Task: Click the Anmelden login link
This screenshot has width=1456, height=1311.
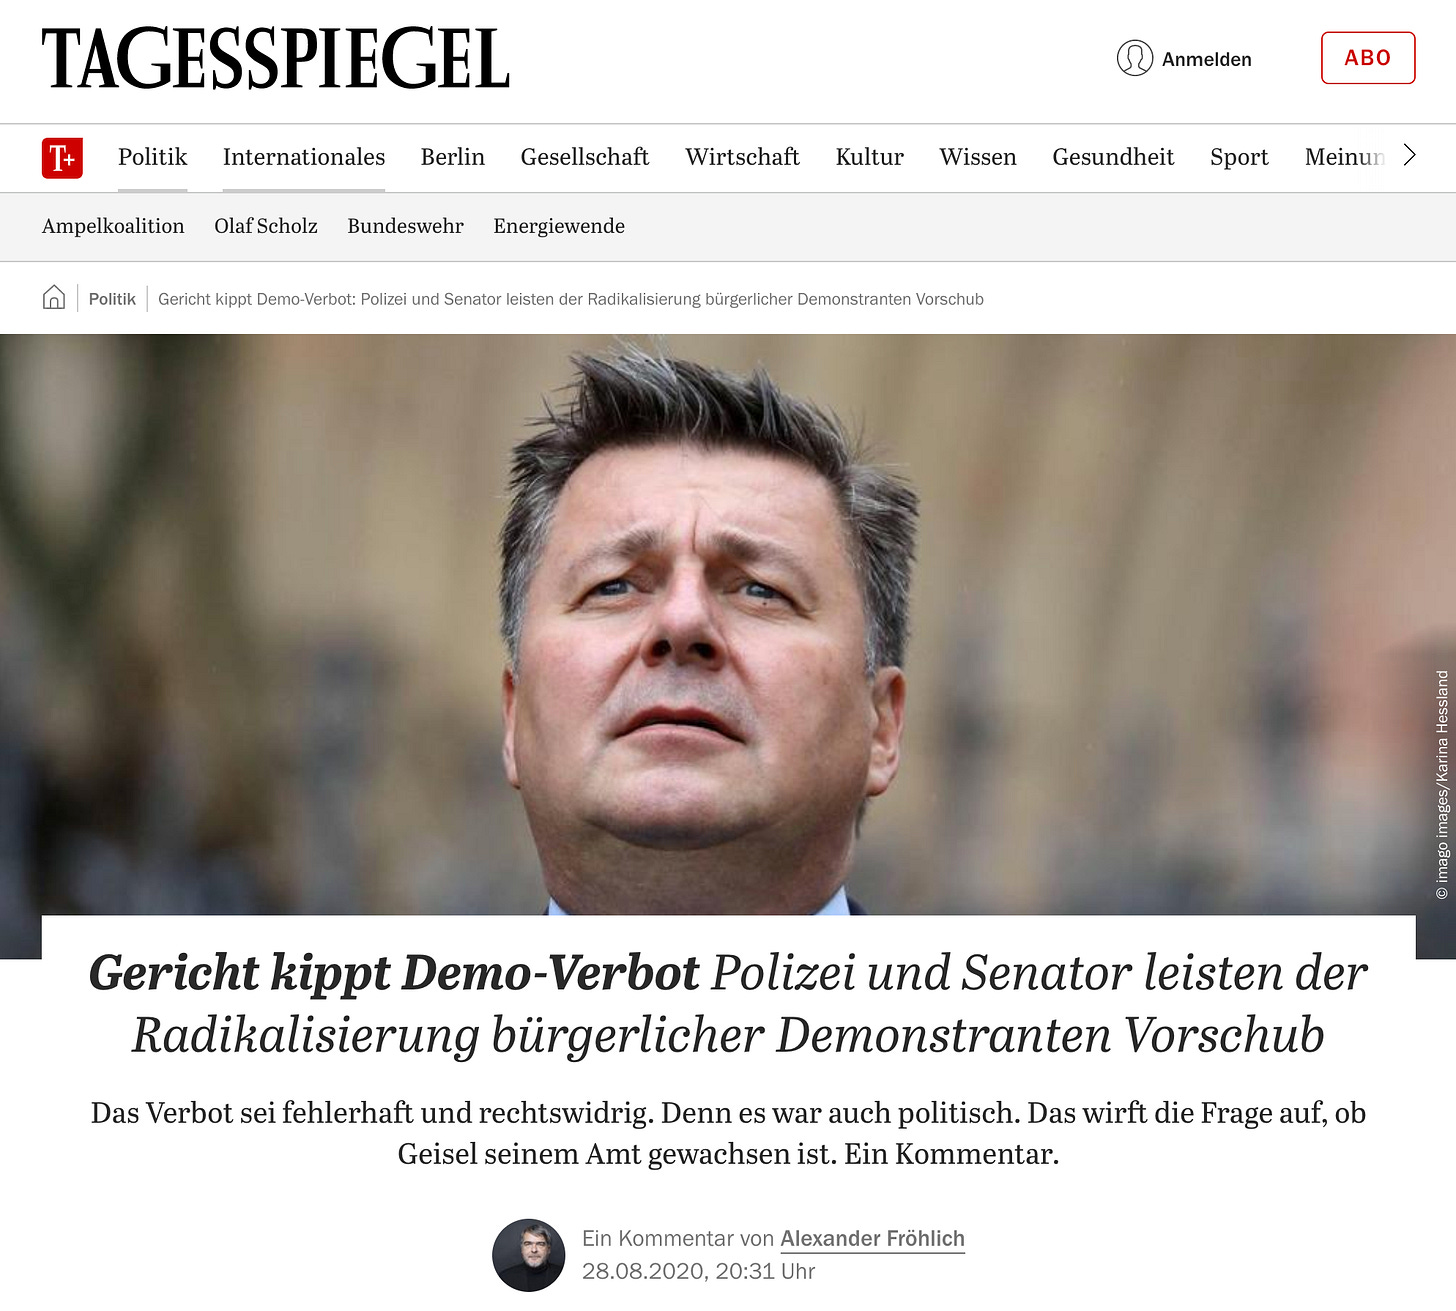Action: (1207, 59)
